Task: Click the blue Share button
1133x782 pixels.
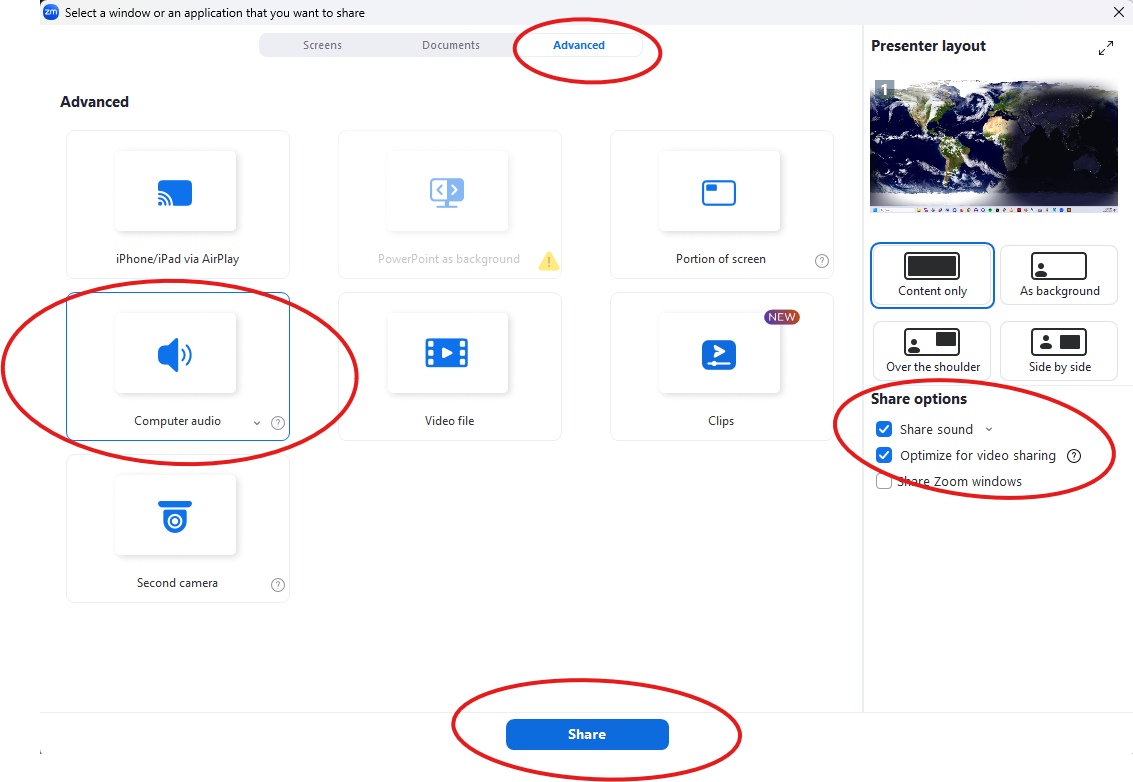Action: 587,734
